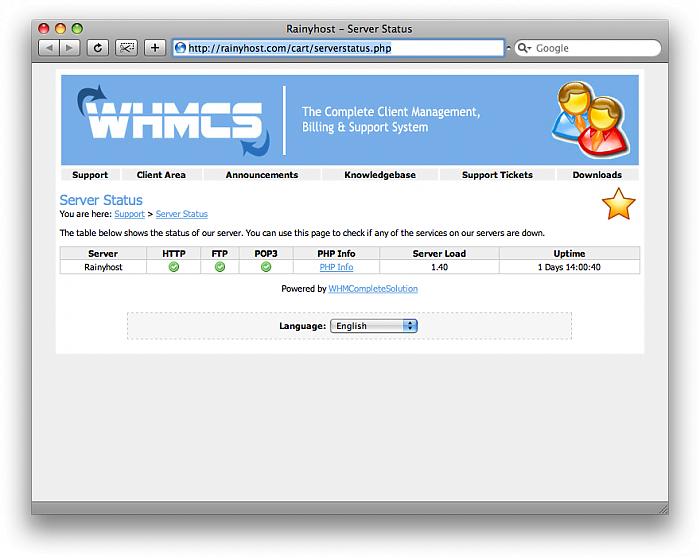Click the FTP column header
Screen dimensions: 700x558
coord(220,254)
